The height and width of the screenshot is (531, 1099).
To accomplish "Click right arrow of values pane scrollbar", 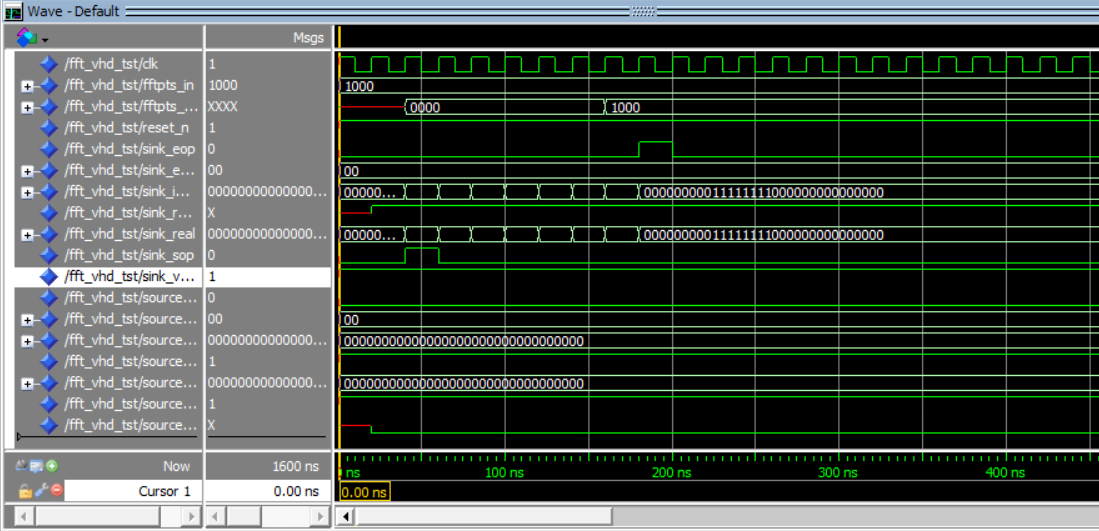I will click(x=320, y=517).
